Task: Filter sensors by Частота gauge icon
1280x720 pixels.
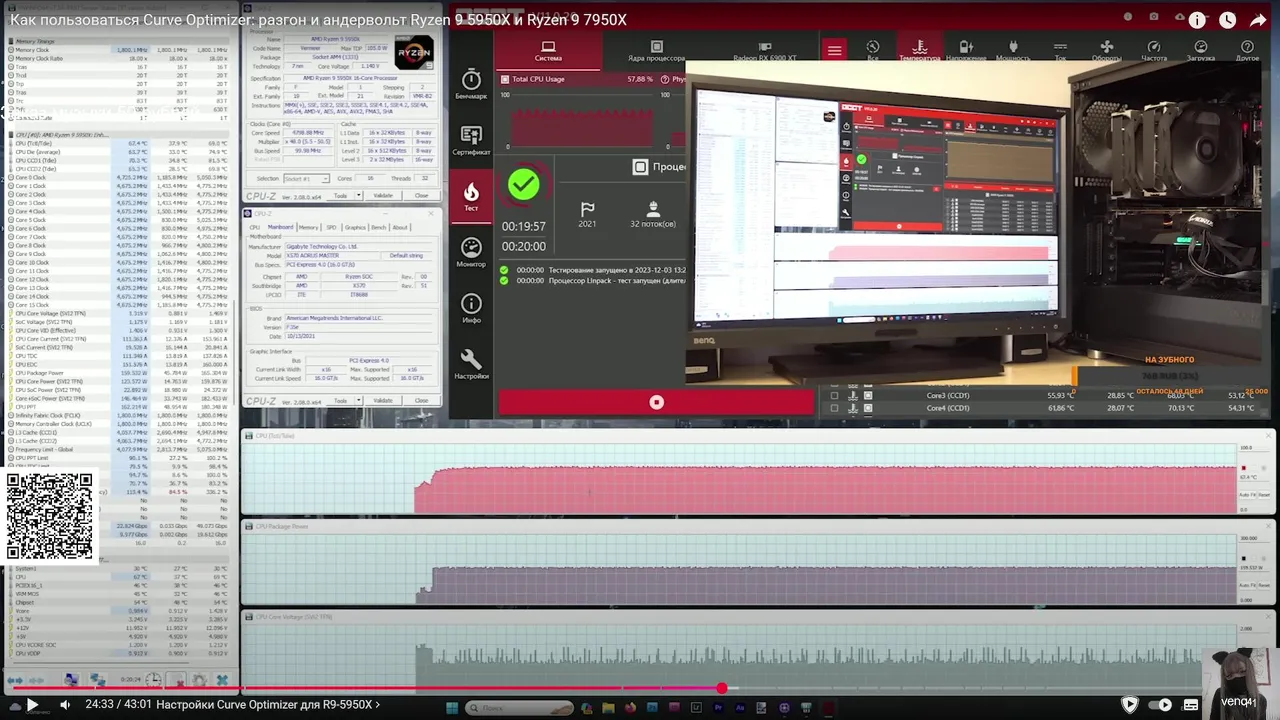Action: pyautogui.click(x=1154, y=51)
